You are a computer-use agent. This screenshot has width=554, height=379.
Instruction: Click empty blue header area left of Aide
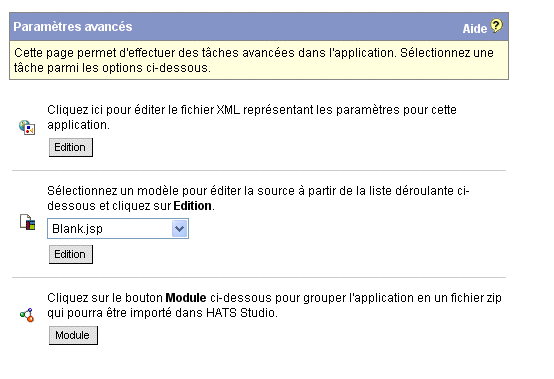297,27
